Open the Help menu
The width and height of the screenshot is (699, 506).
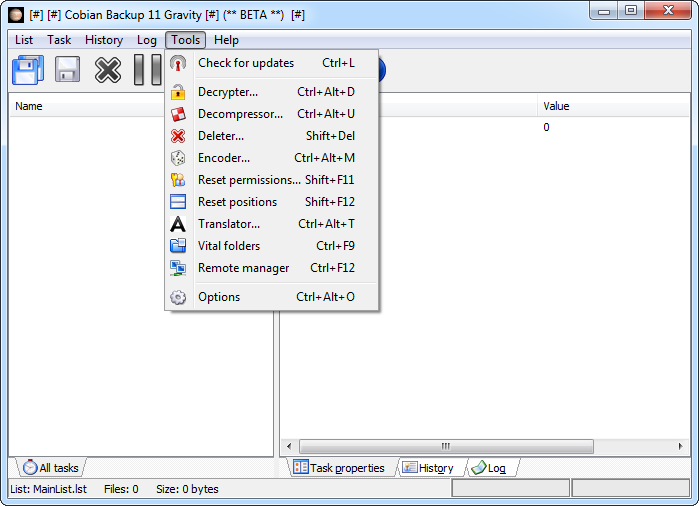tap(226, 40)
